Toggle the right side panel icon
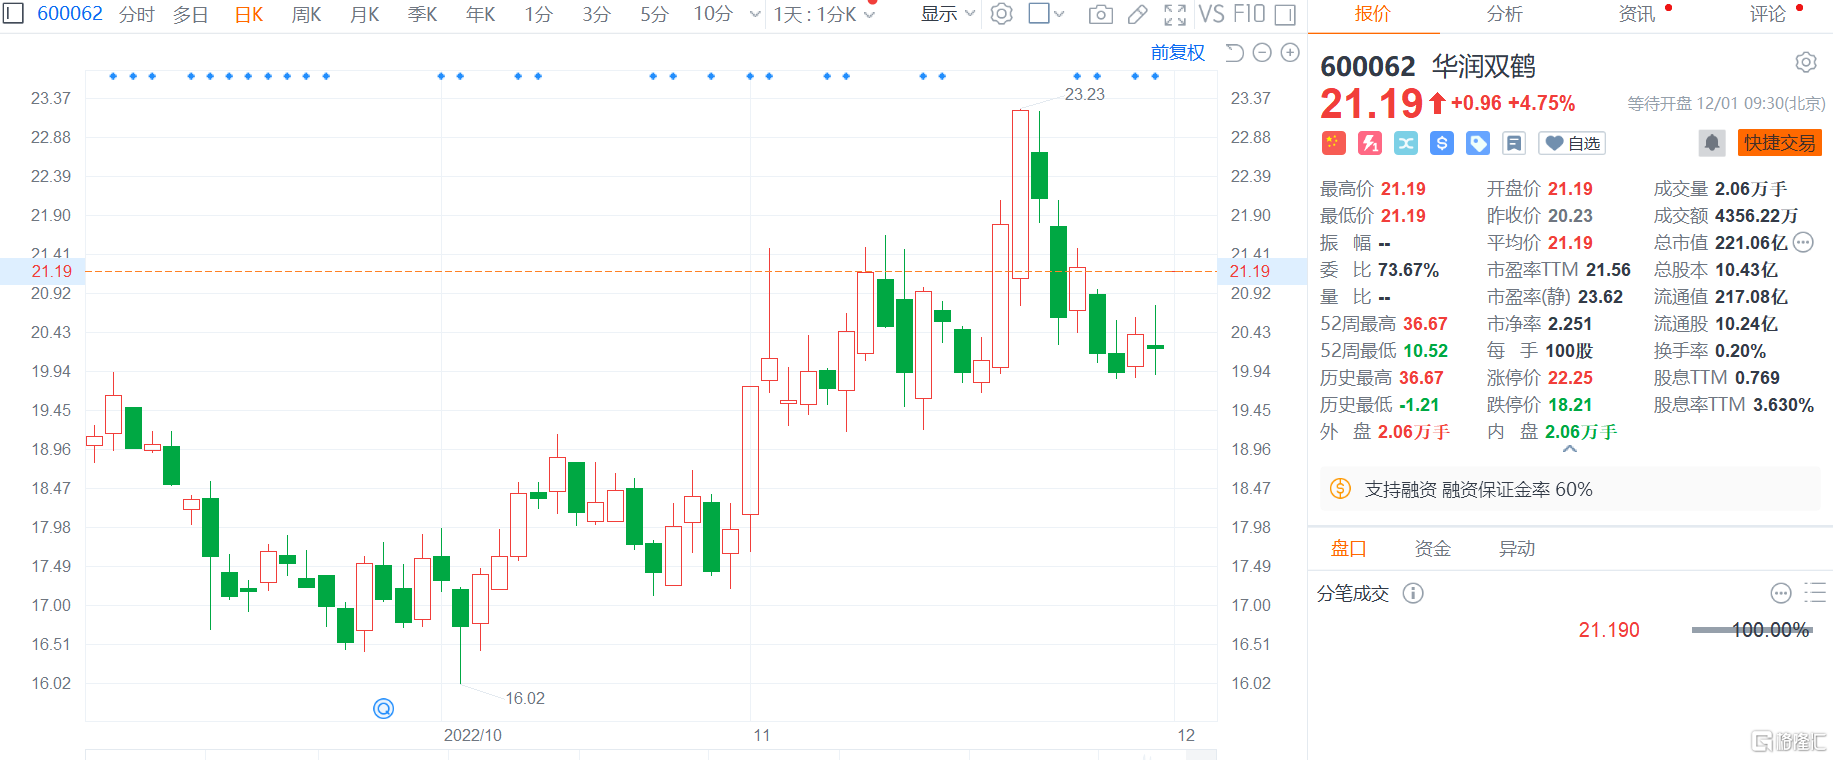 1286,15
